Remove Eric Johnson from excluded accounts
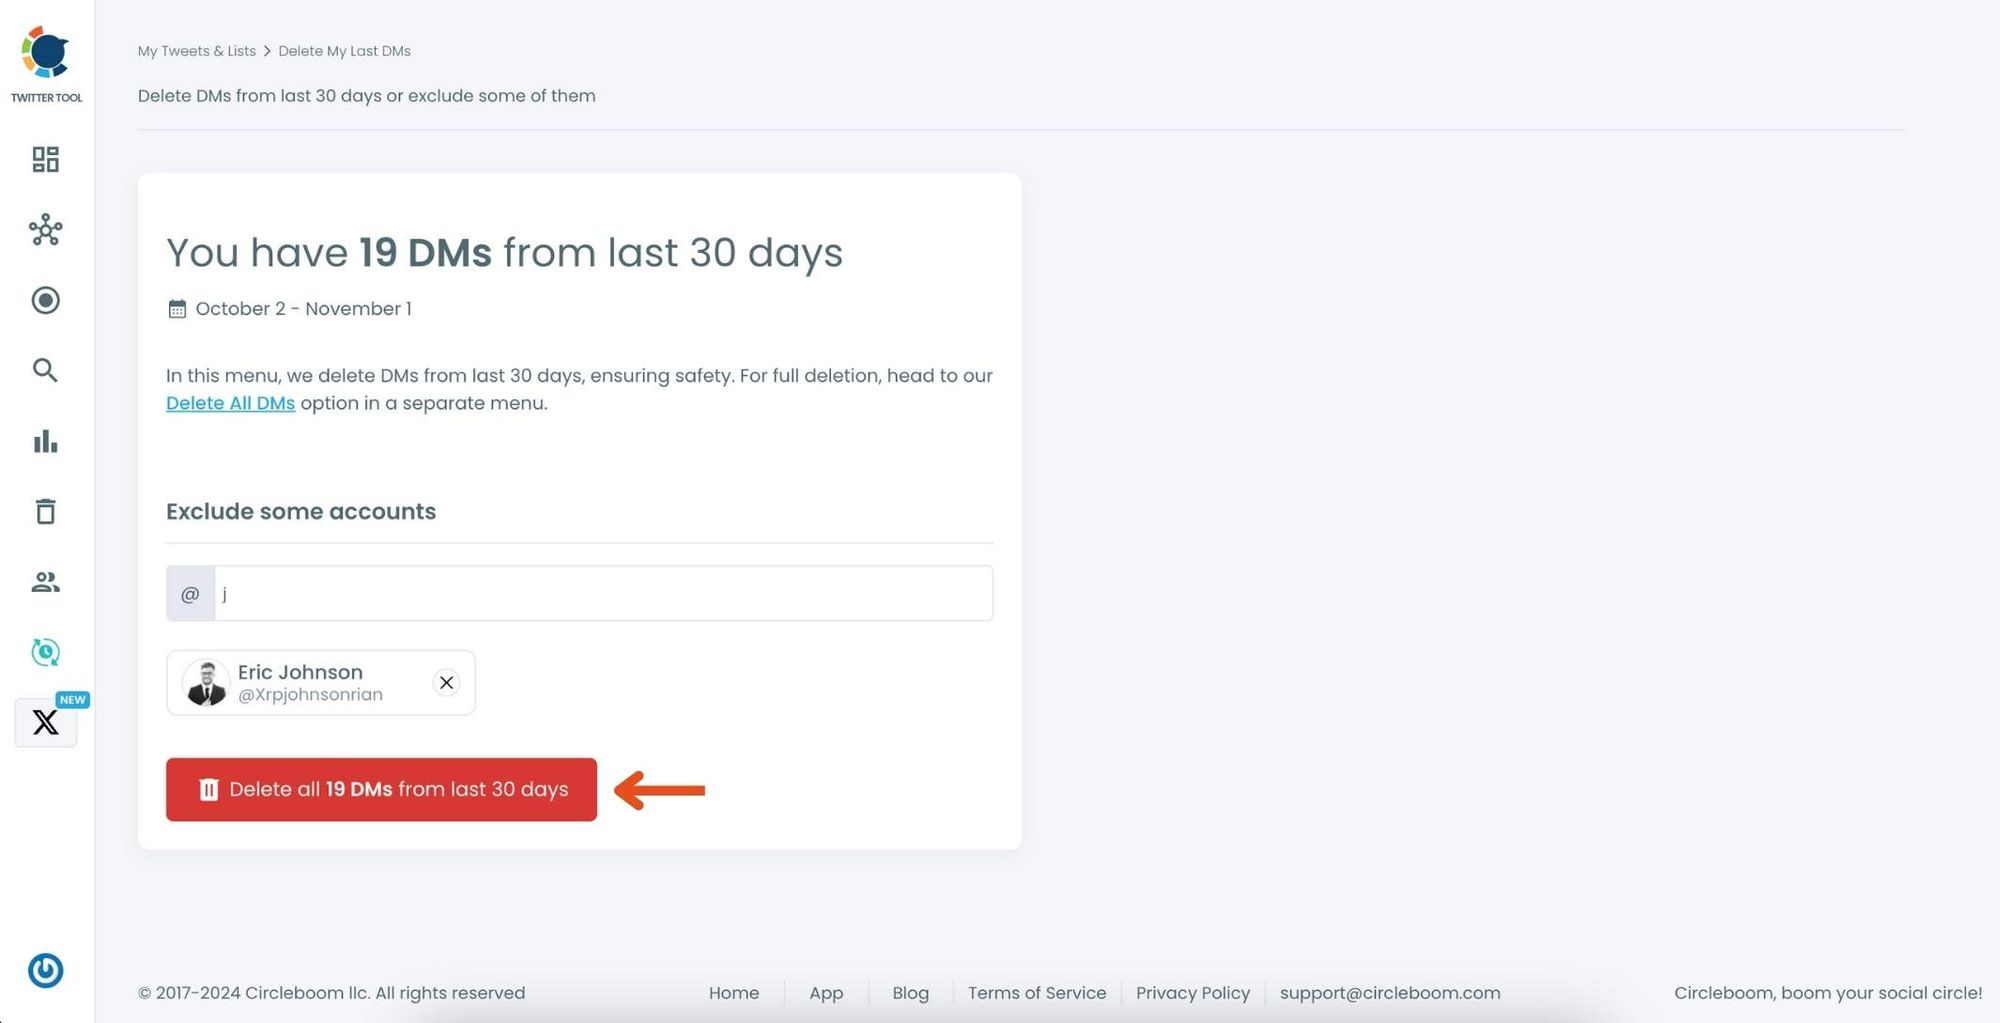 pos(446,683)
